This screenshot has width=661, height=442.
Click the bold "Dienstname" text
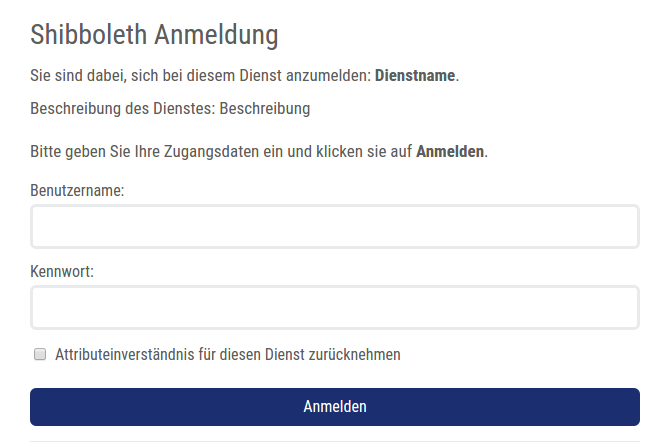[x=415, y=76]
